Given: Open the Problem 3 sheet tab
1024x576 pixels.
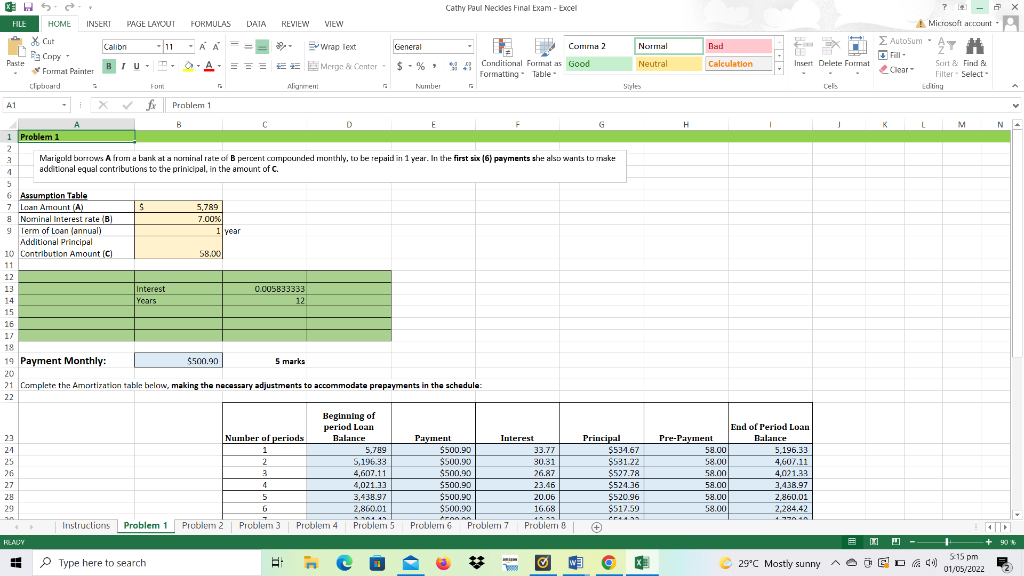Looking at the screenshot, I should point(258,524).
